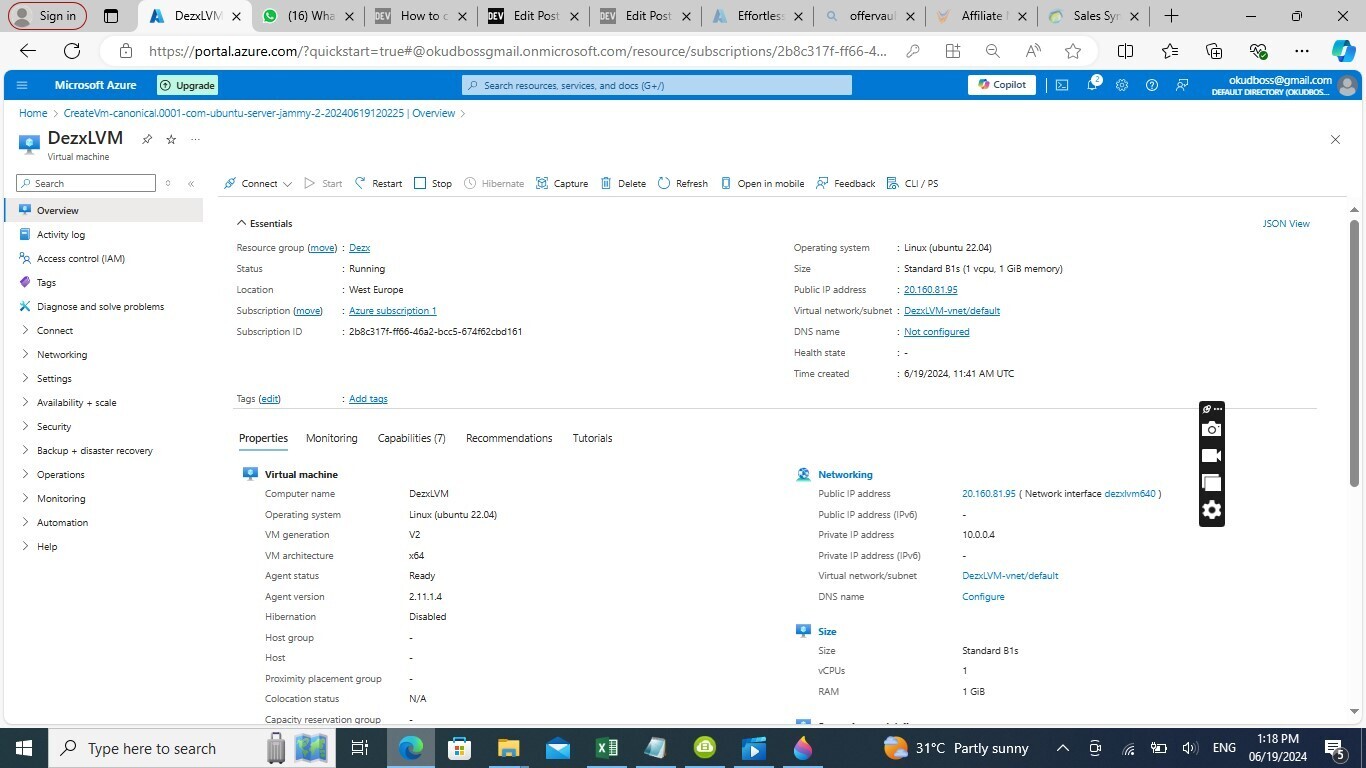
Task: Go to Home in the breadcrumb
Action: (33, 113)
